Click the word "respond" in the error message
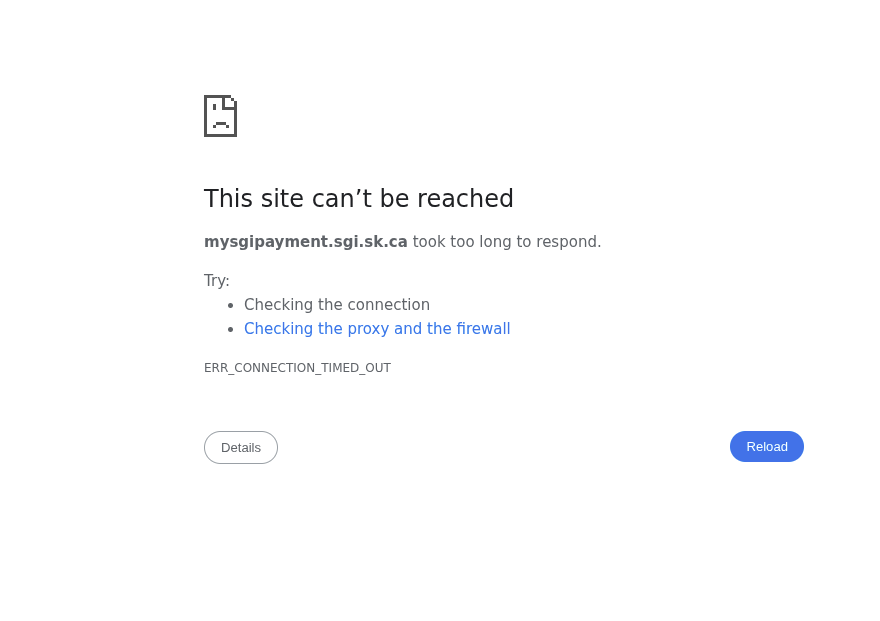Image resolution: width=880 pixels, height=621 pixels. pyautogui.click(x=568, y=242)
